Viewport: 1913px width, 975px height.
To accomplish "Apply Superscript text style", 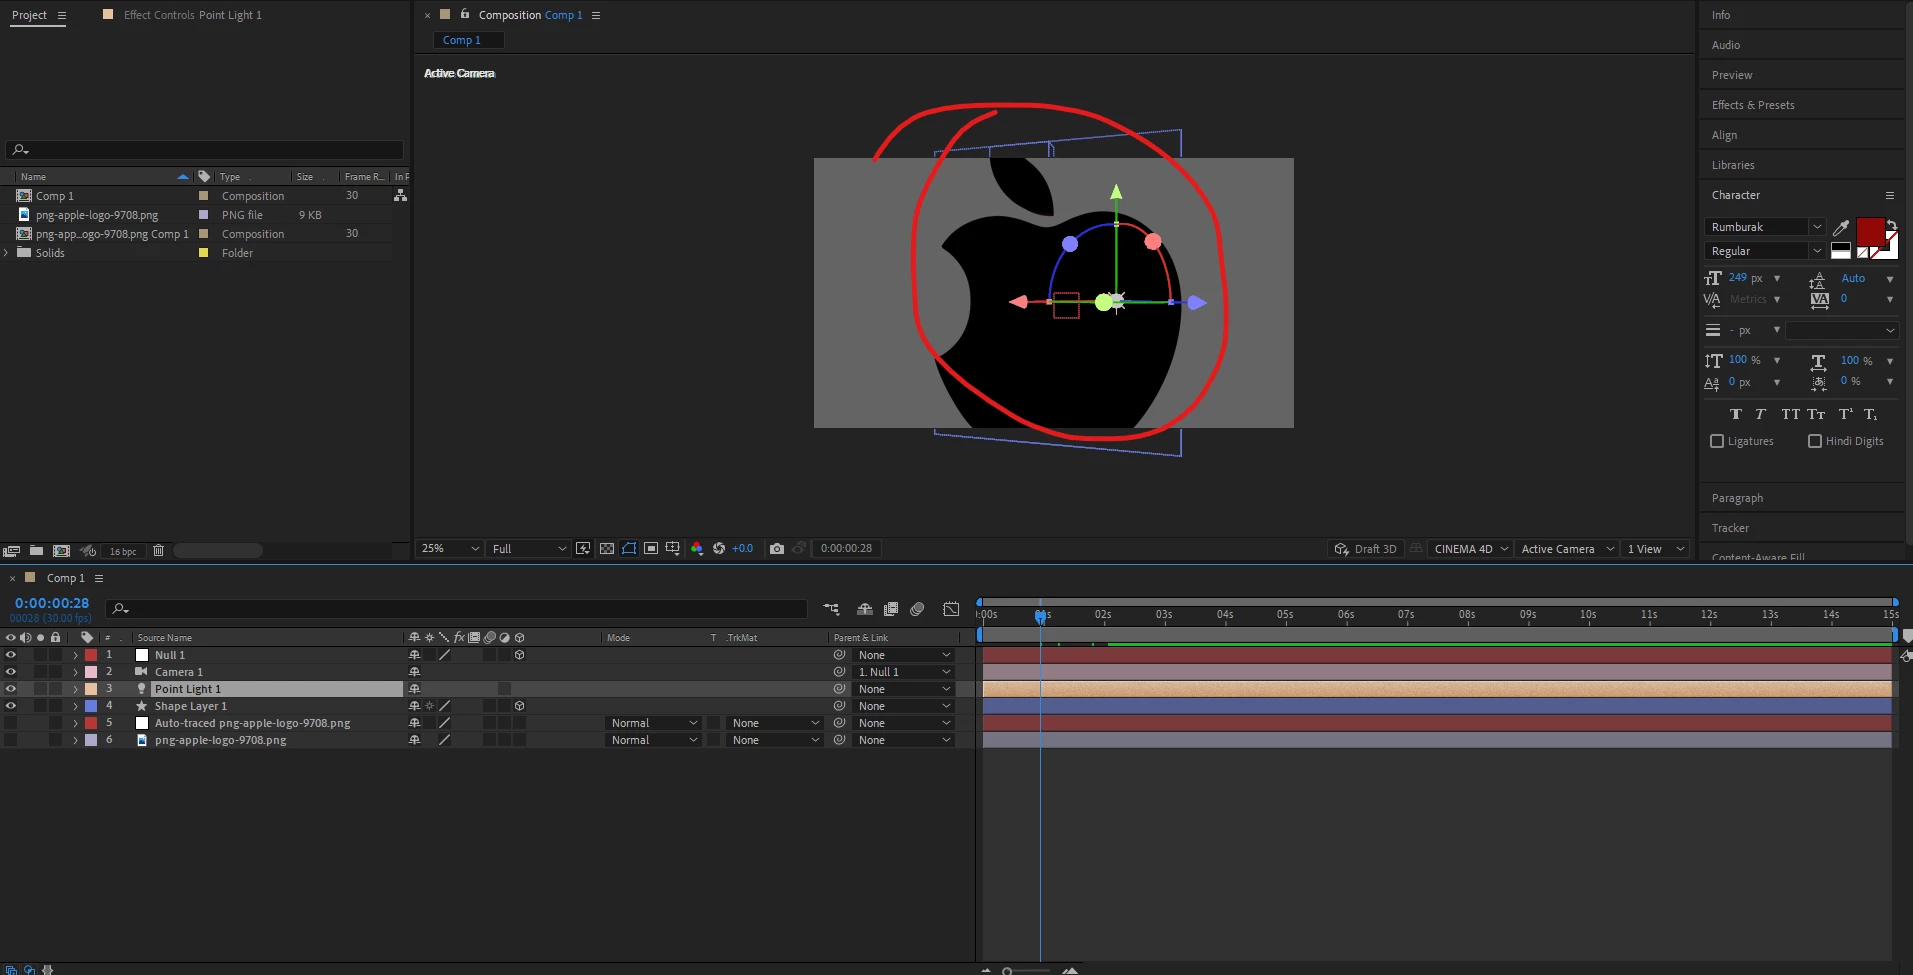I will [x=1845, y=414].
